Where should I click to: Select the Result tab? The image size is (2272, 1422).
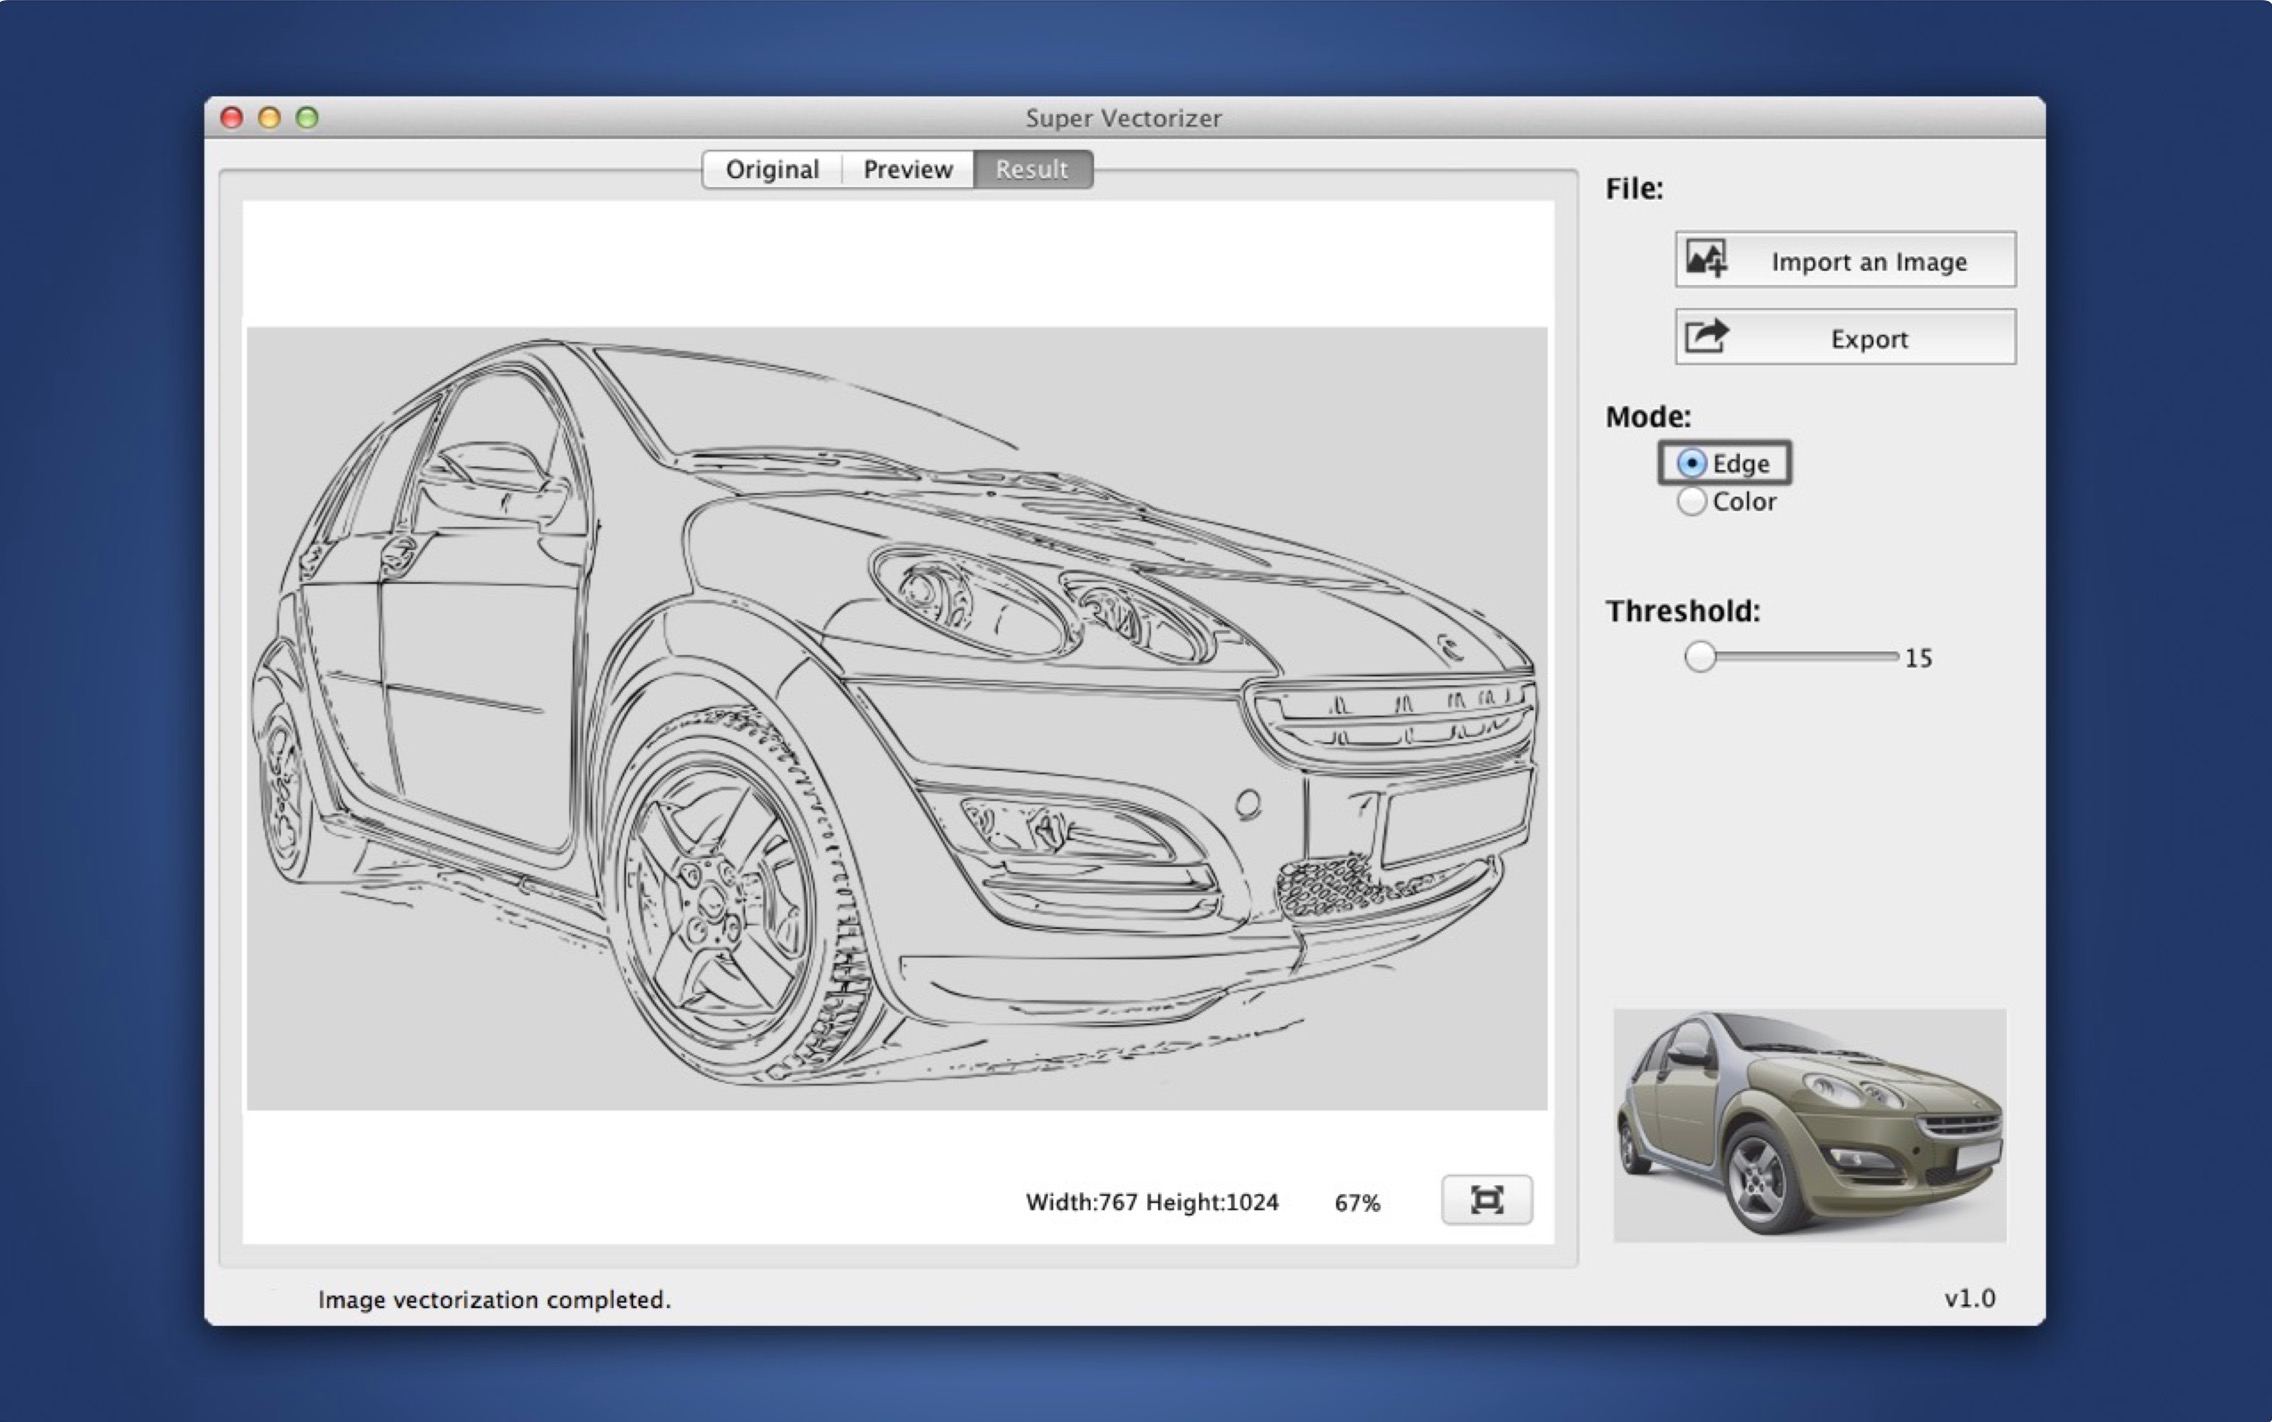click(1032, 169)
